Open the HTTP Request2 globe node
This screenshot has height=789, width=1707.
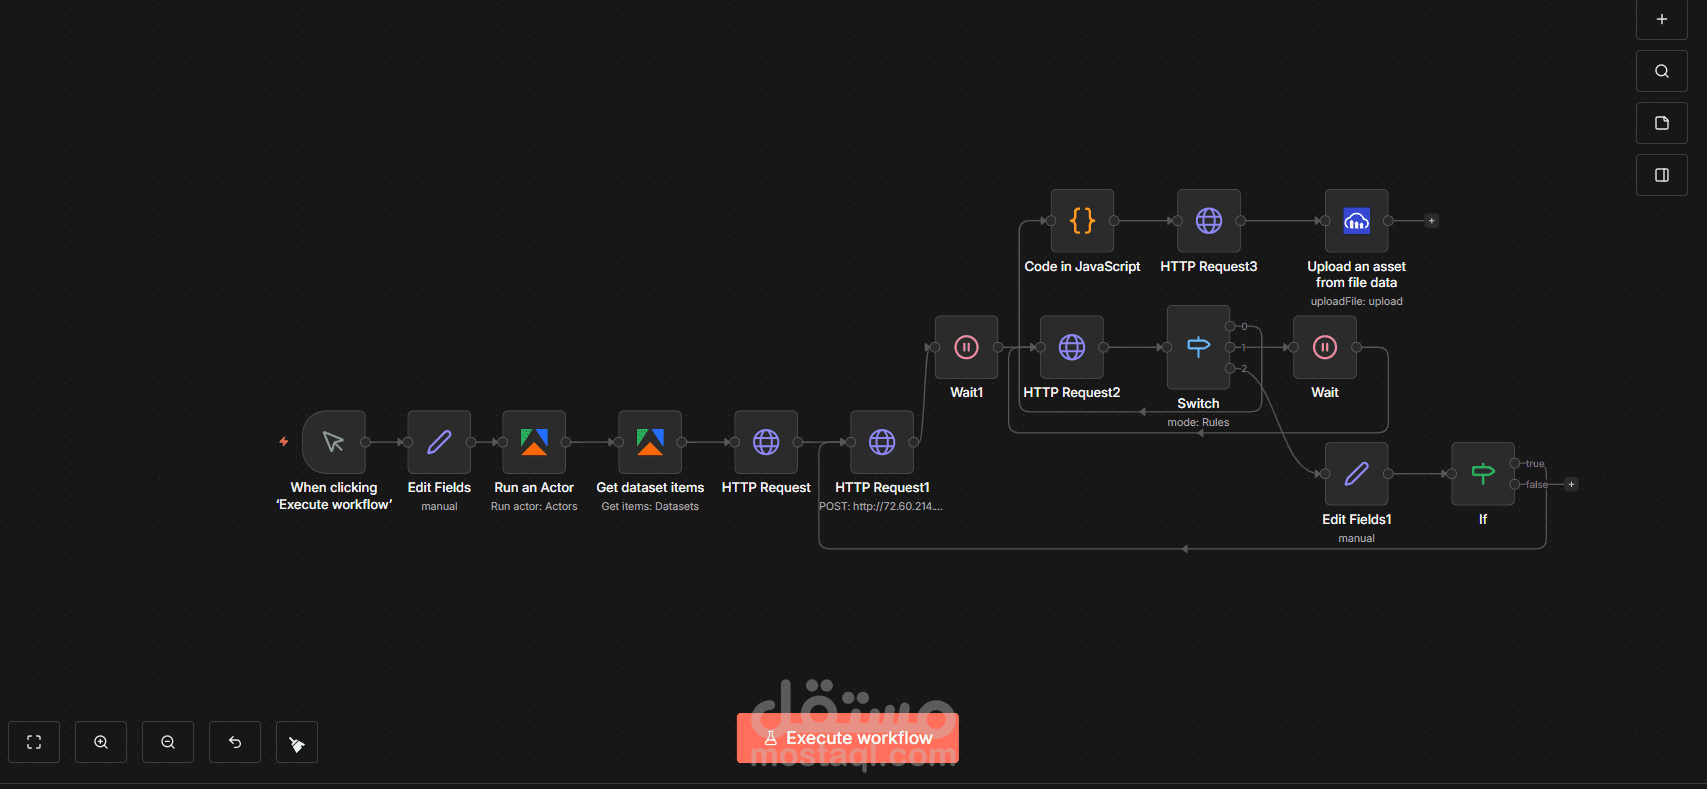pyautogui.click(x=1072, y=347)
